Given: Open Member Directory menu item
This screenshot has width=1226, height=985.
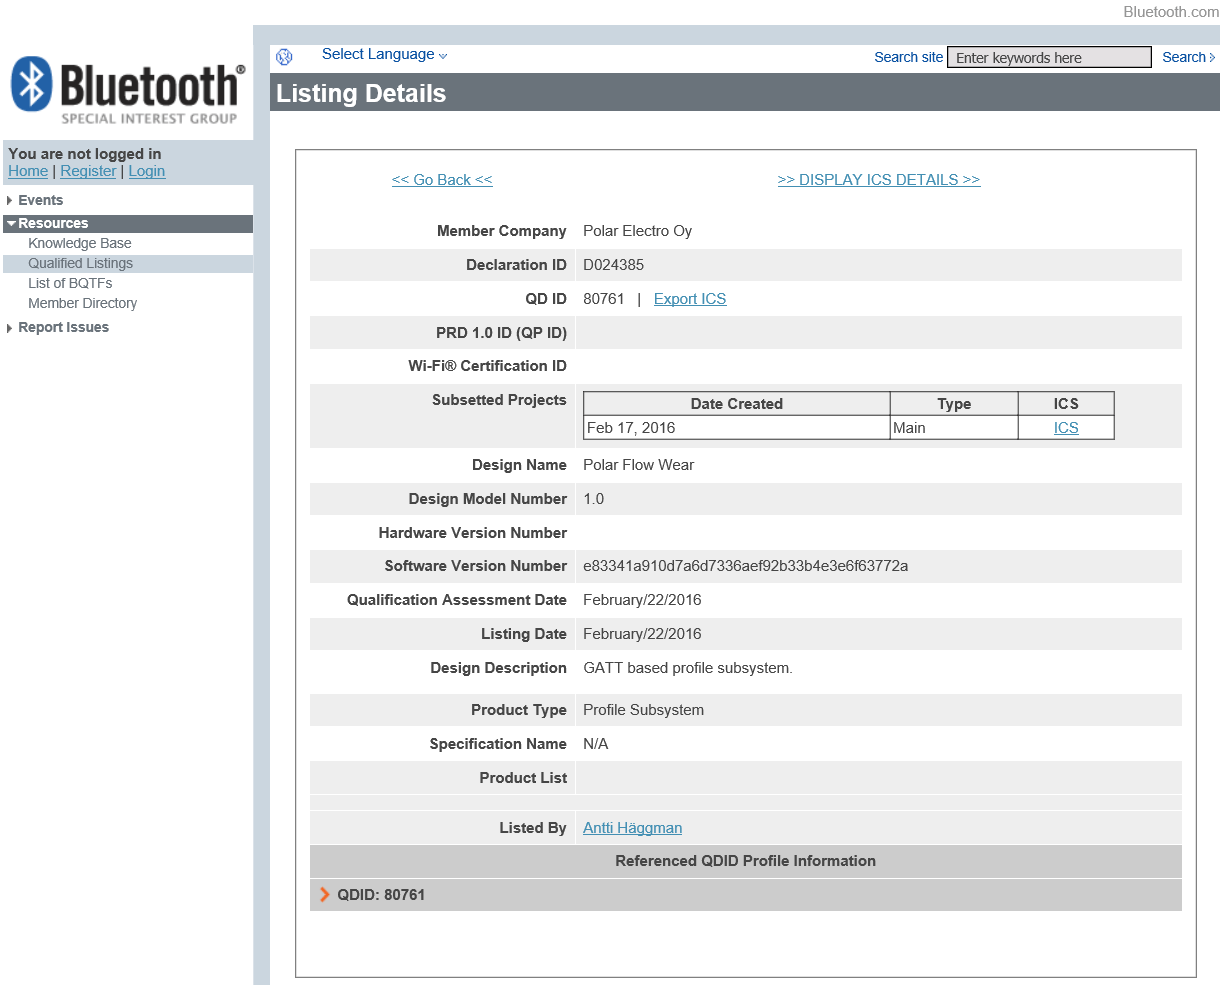Looking at the screenshot, I should pos(82,304).
